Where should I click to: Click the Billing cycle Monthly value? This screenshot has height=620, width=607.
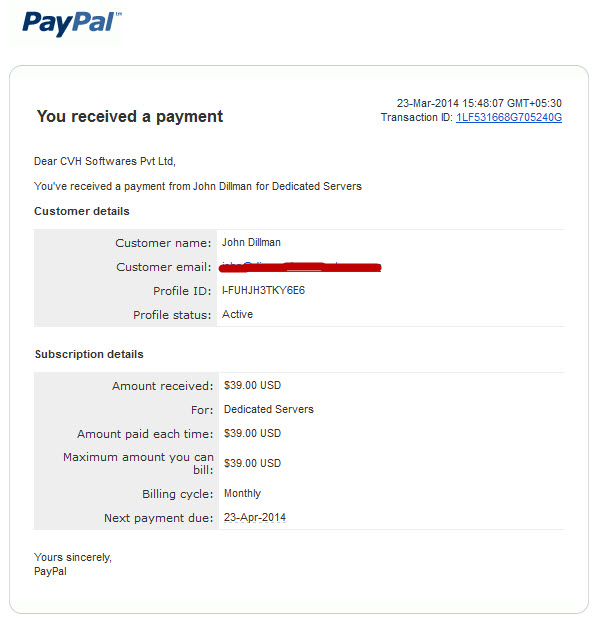tap(242, 493)
